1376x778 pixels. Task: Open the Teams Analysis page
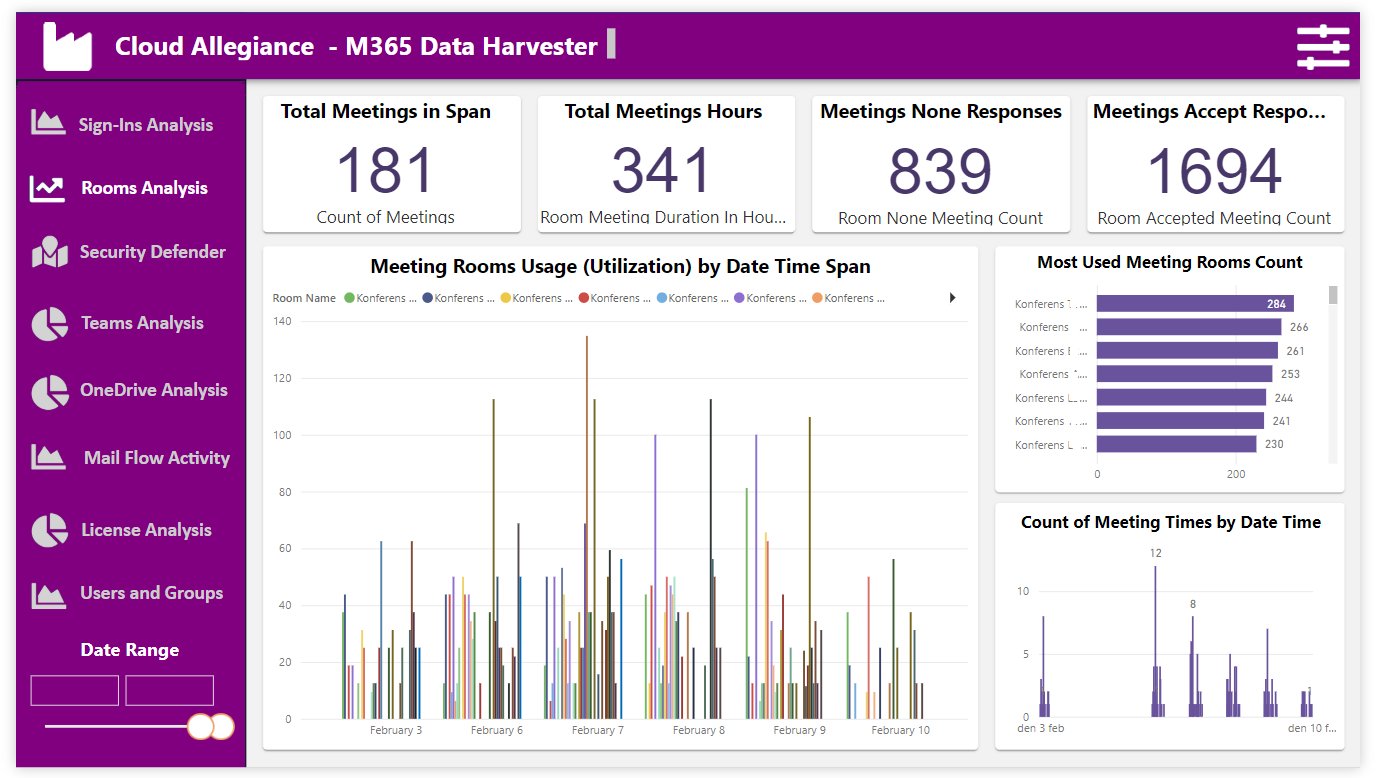(x=142, y=323)
